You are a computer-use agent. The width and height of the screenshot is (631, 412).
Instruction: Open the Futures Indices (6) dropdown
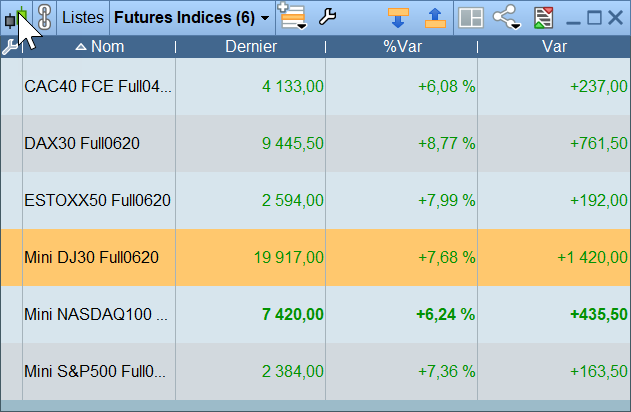click(192, 18)
